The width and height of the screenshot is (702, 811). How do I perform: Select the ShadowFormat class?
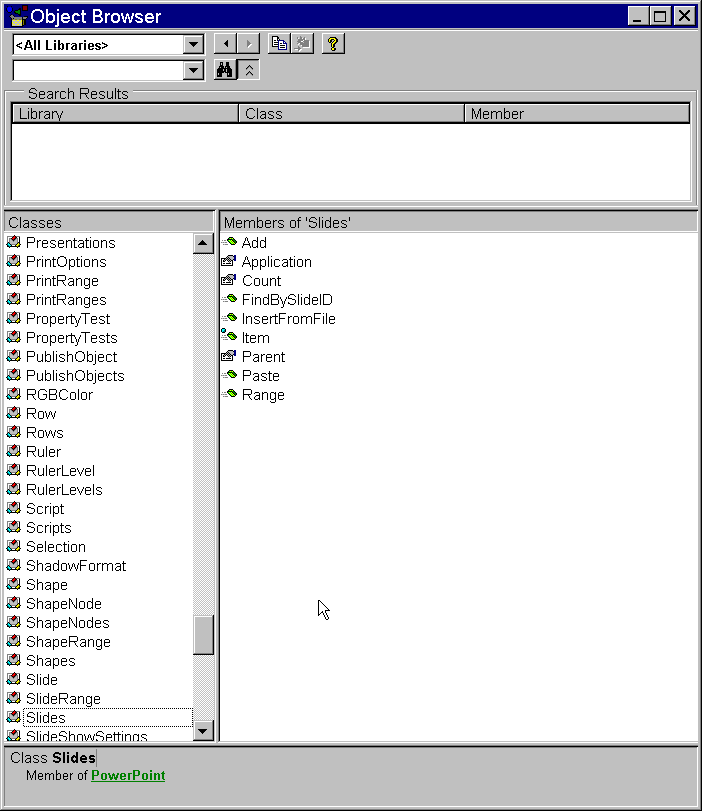76,566
